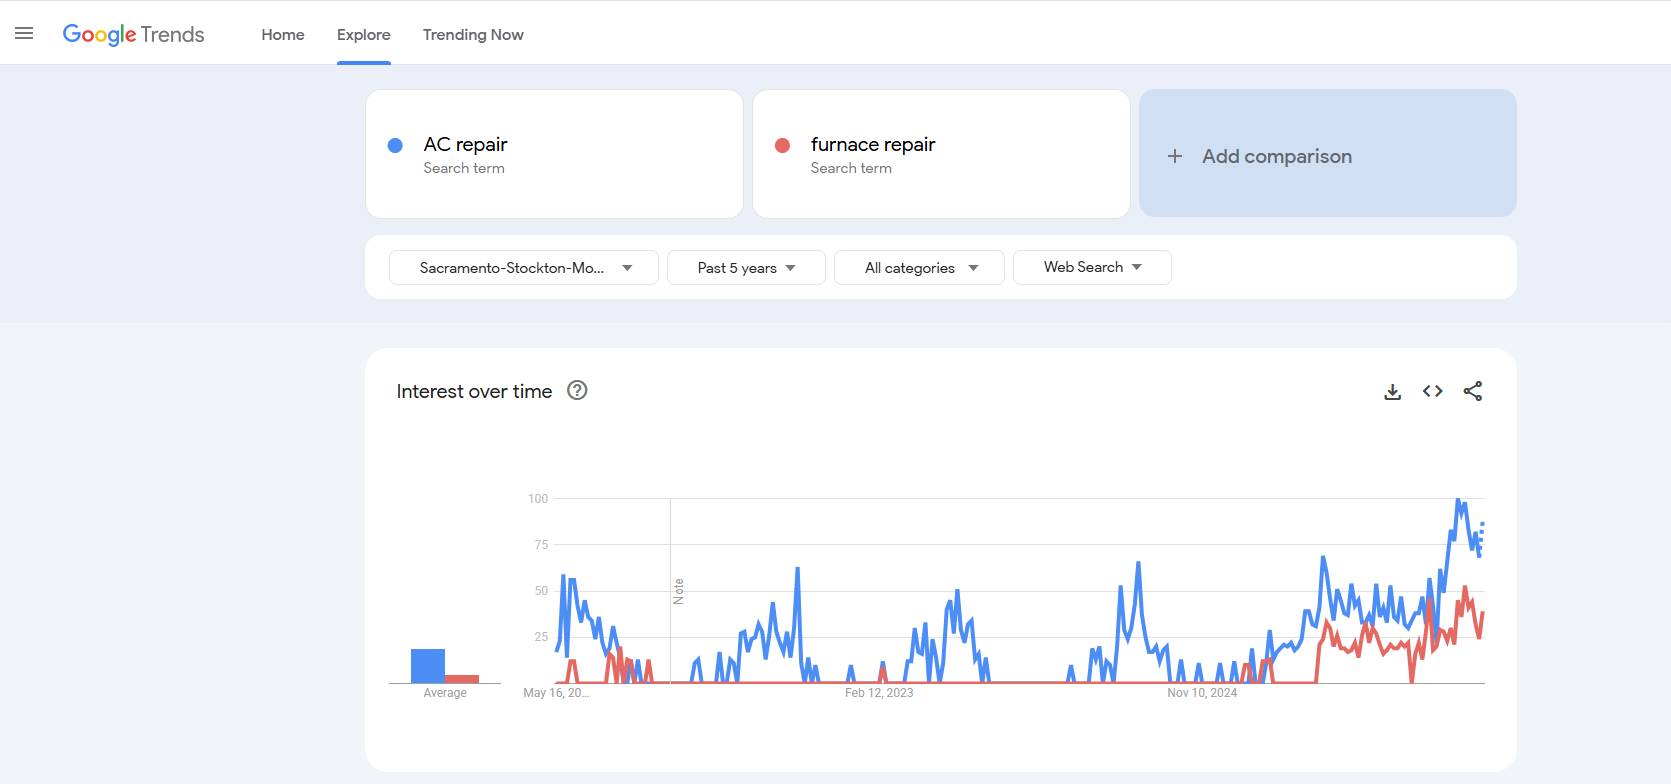Image resolution: width=1671 pixels, height=784 pixels.
Task: Share the Interest over time chart
Action: (1473, 391)
